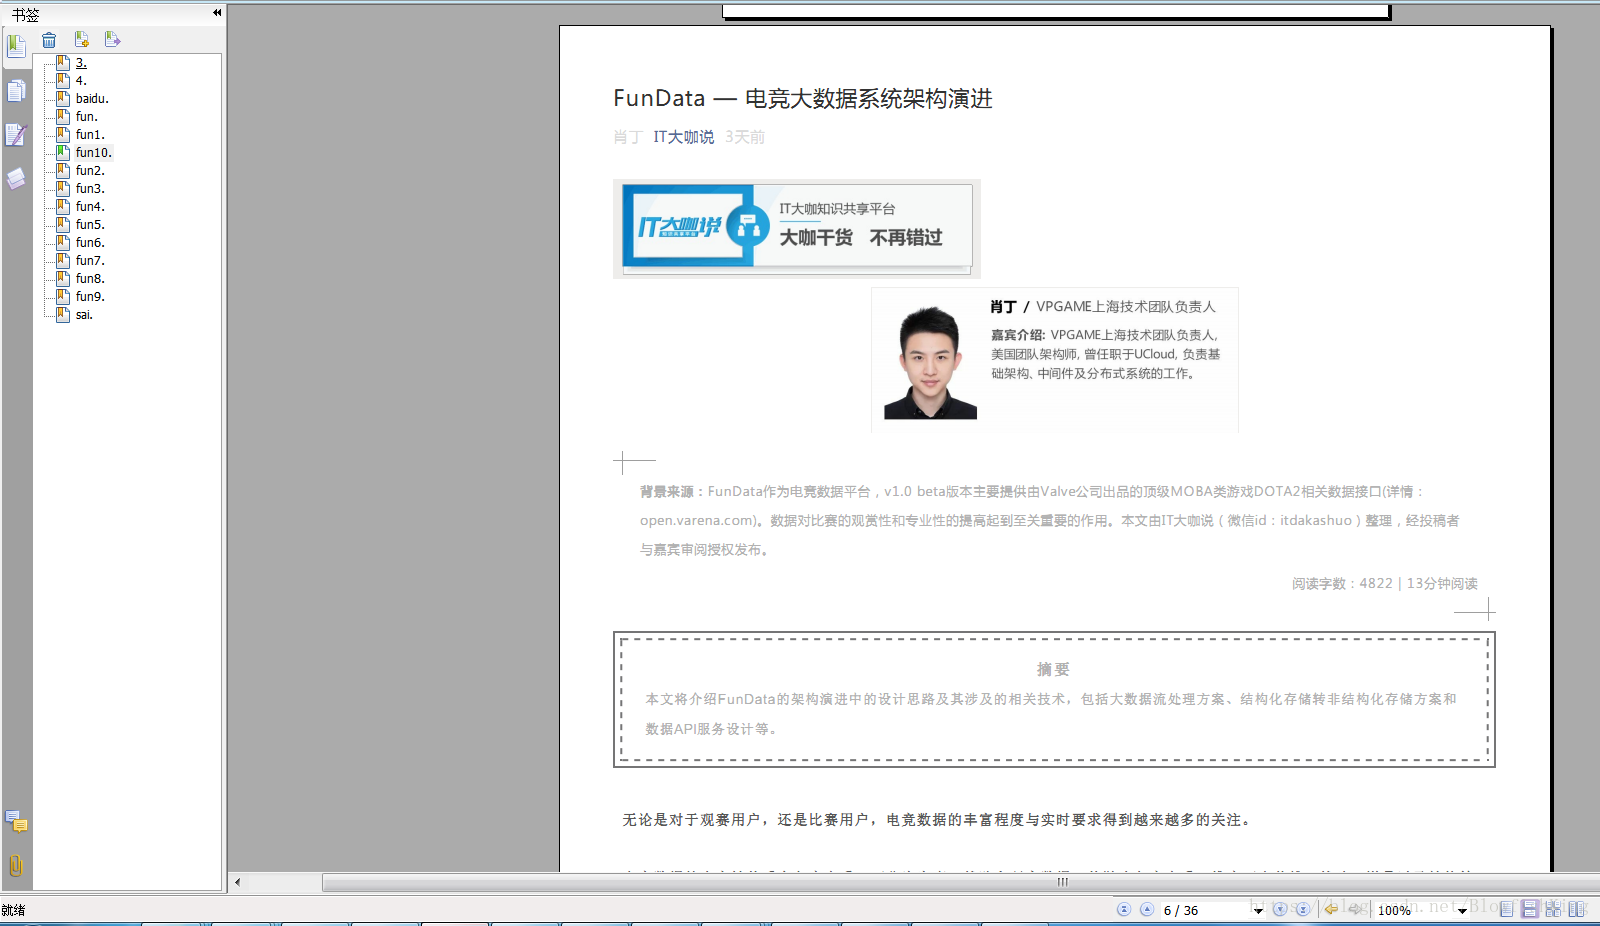The height and width of the screenshot is (926, 1600).
Task: Go back to the previous view
Action: [1331, 909]
